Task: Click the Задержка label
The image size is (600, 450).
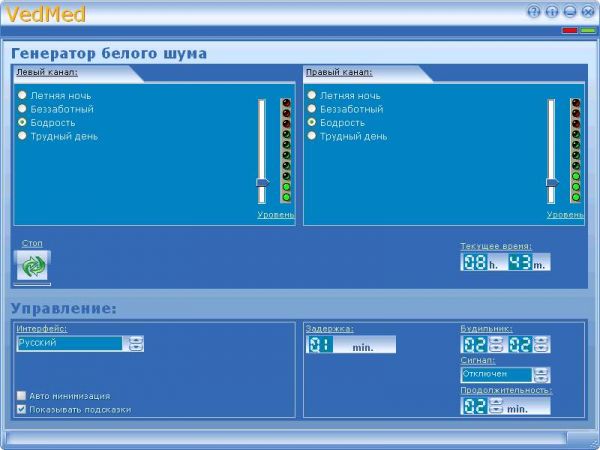Action: tap(329, 329)
